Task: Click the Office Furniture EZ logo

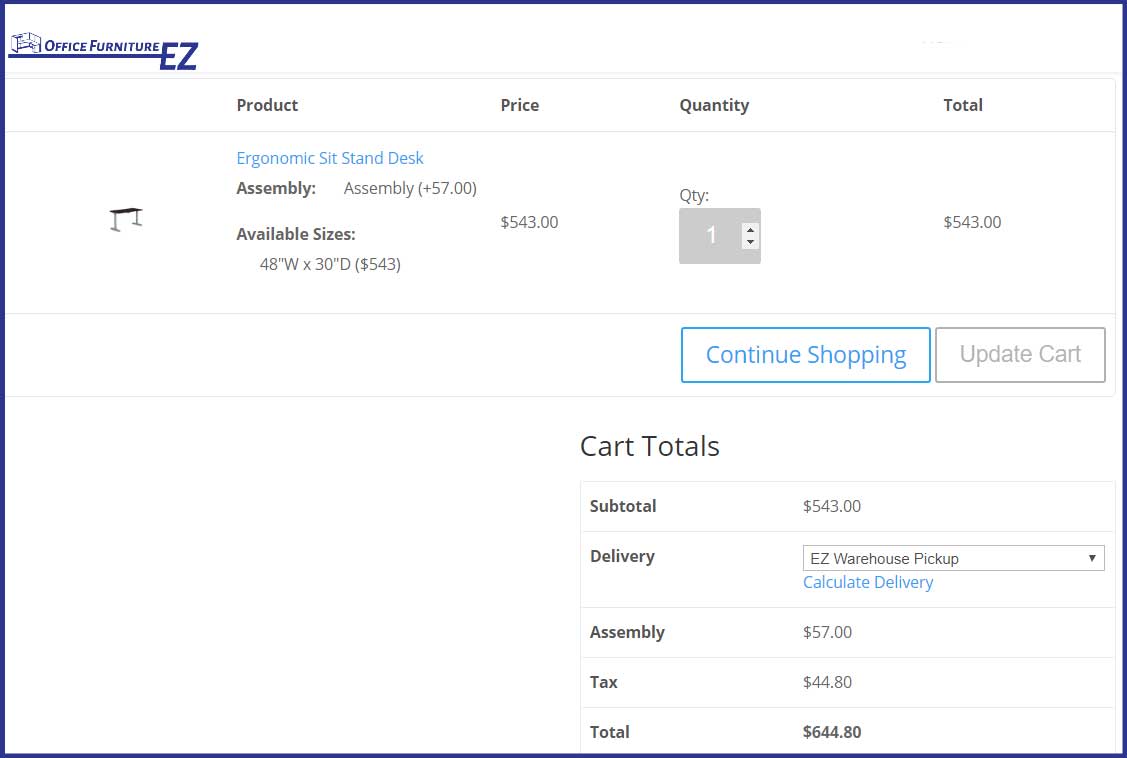Action: click(104, 52)
